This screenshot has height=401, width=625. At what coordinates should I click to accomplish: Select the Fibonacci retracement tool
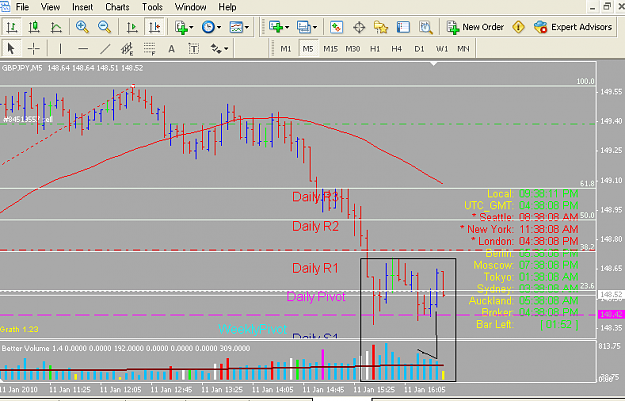[149, 49]
